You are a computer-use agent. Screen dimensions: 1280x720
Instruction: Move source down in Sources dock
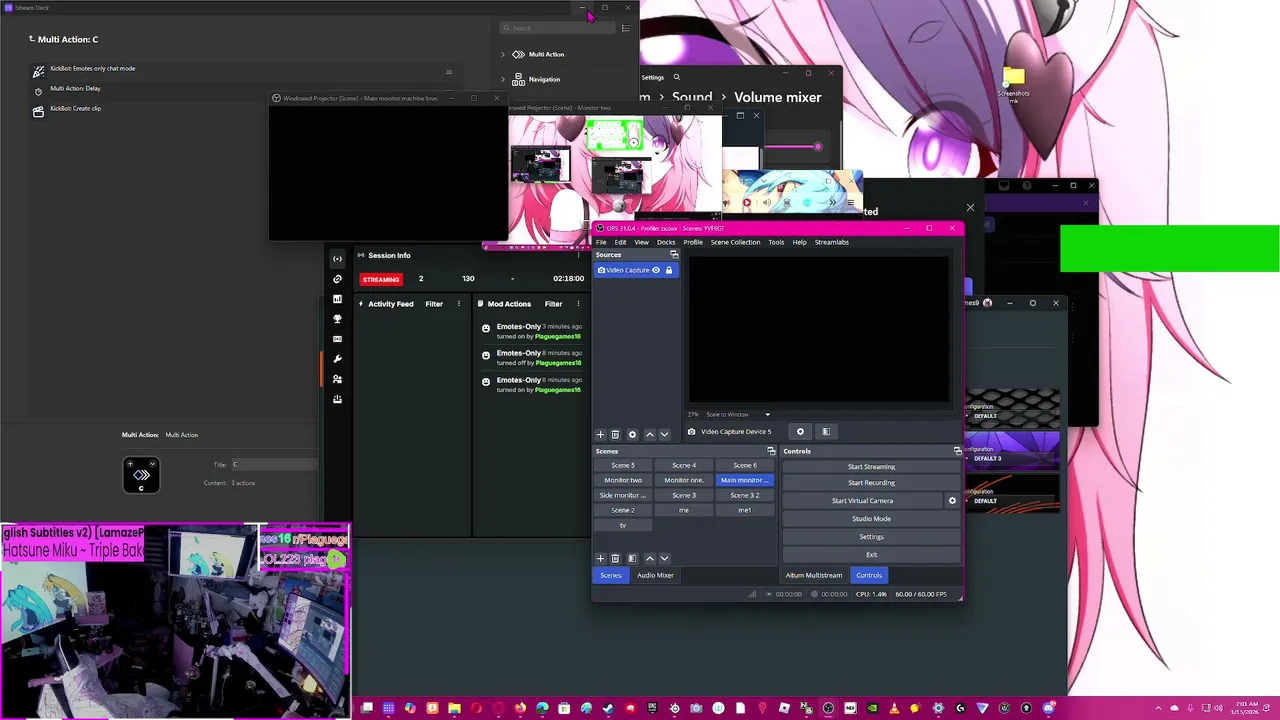point(664,434)
